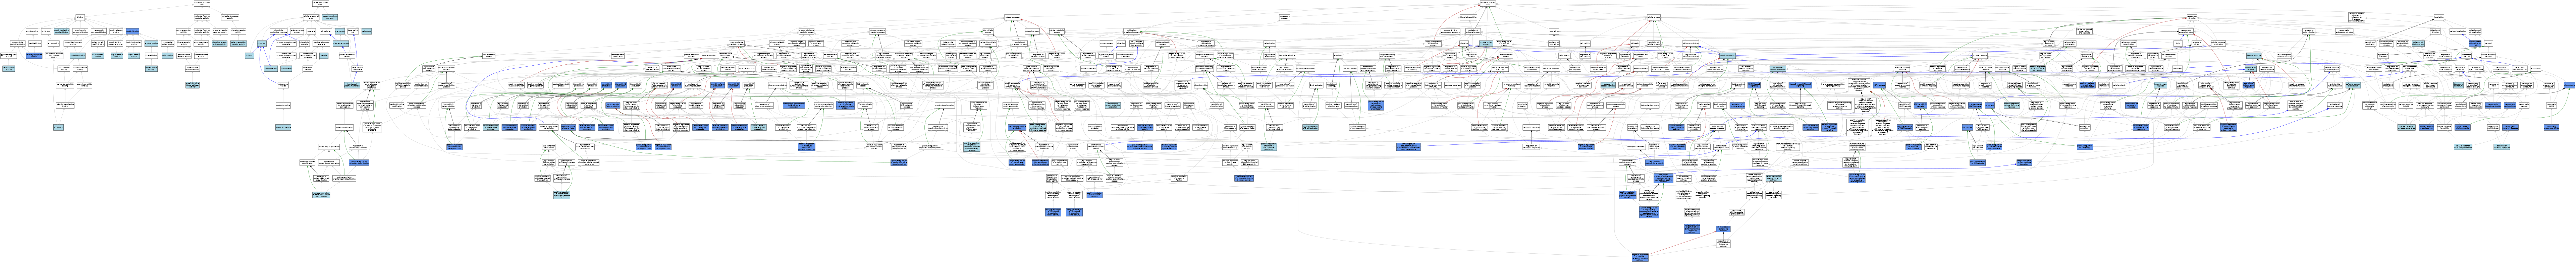This screenshot has width=2576, height=262.
Task: Click the 'cytoskeleton' node
Action: pos(286,69)
